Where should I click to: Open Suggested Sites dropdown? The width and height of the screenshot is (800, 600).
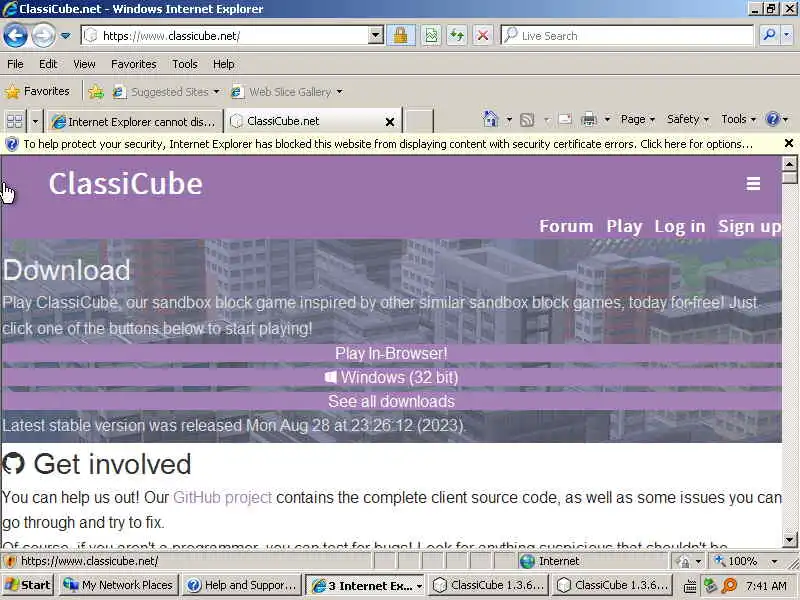coord(166,92)
